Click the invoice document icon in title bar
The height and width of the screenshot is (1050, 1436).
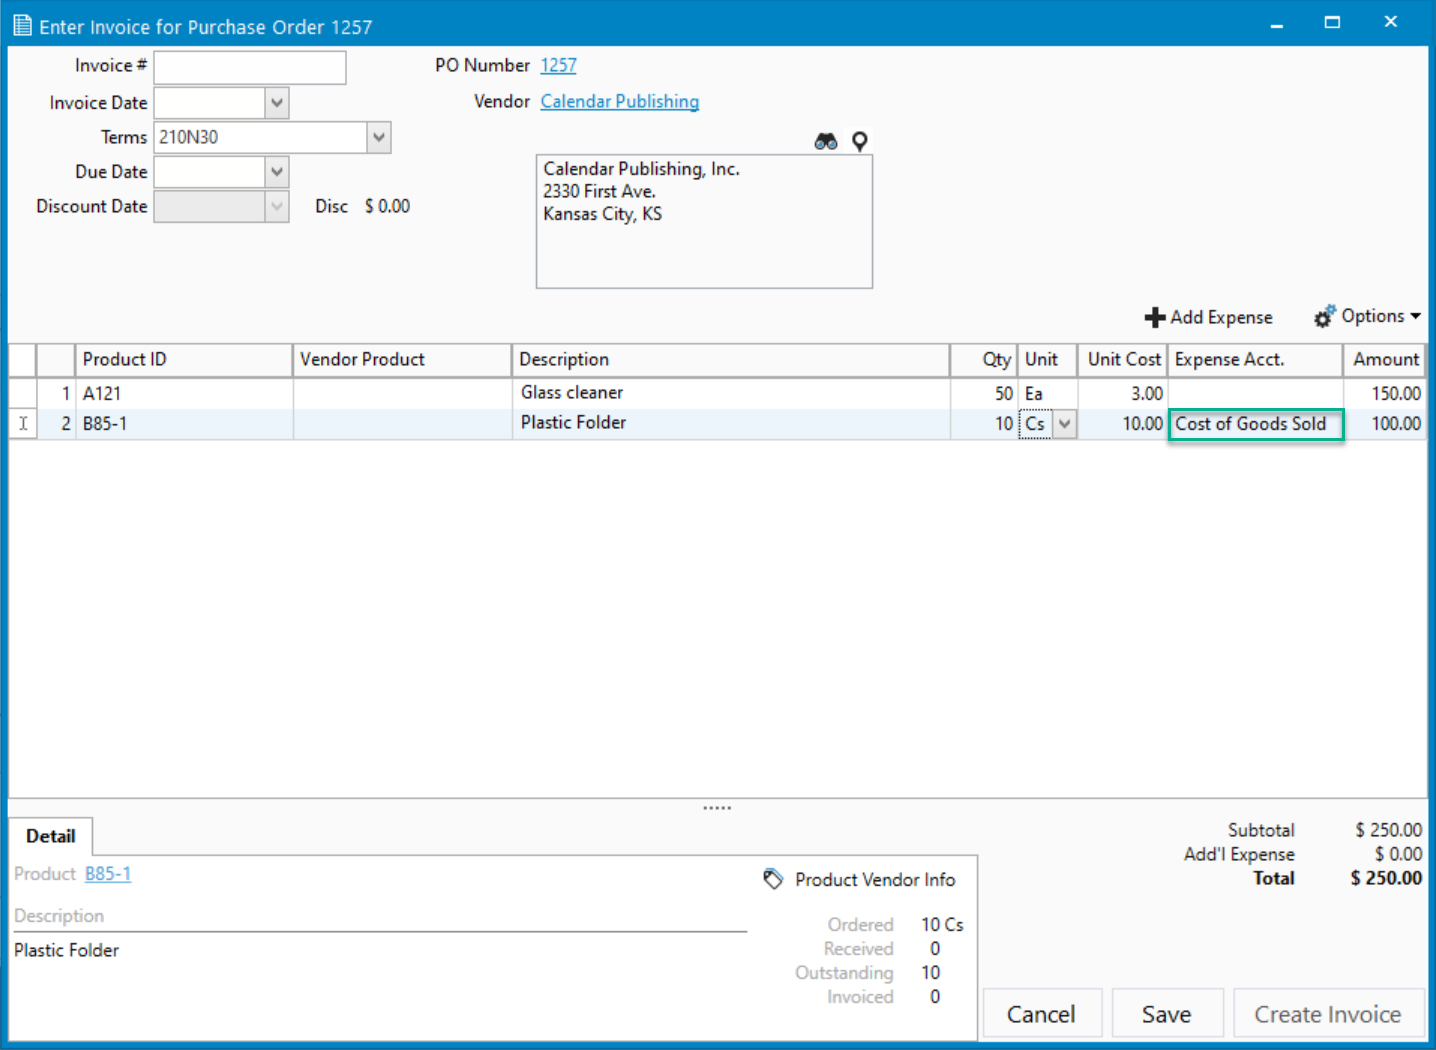pos(22,26)
